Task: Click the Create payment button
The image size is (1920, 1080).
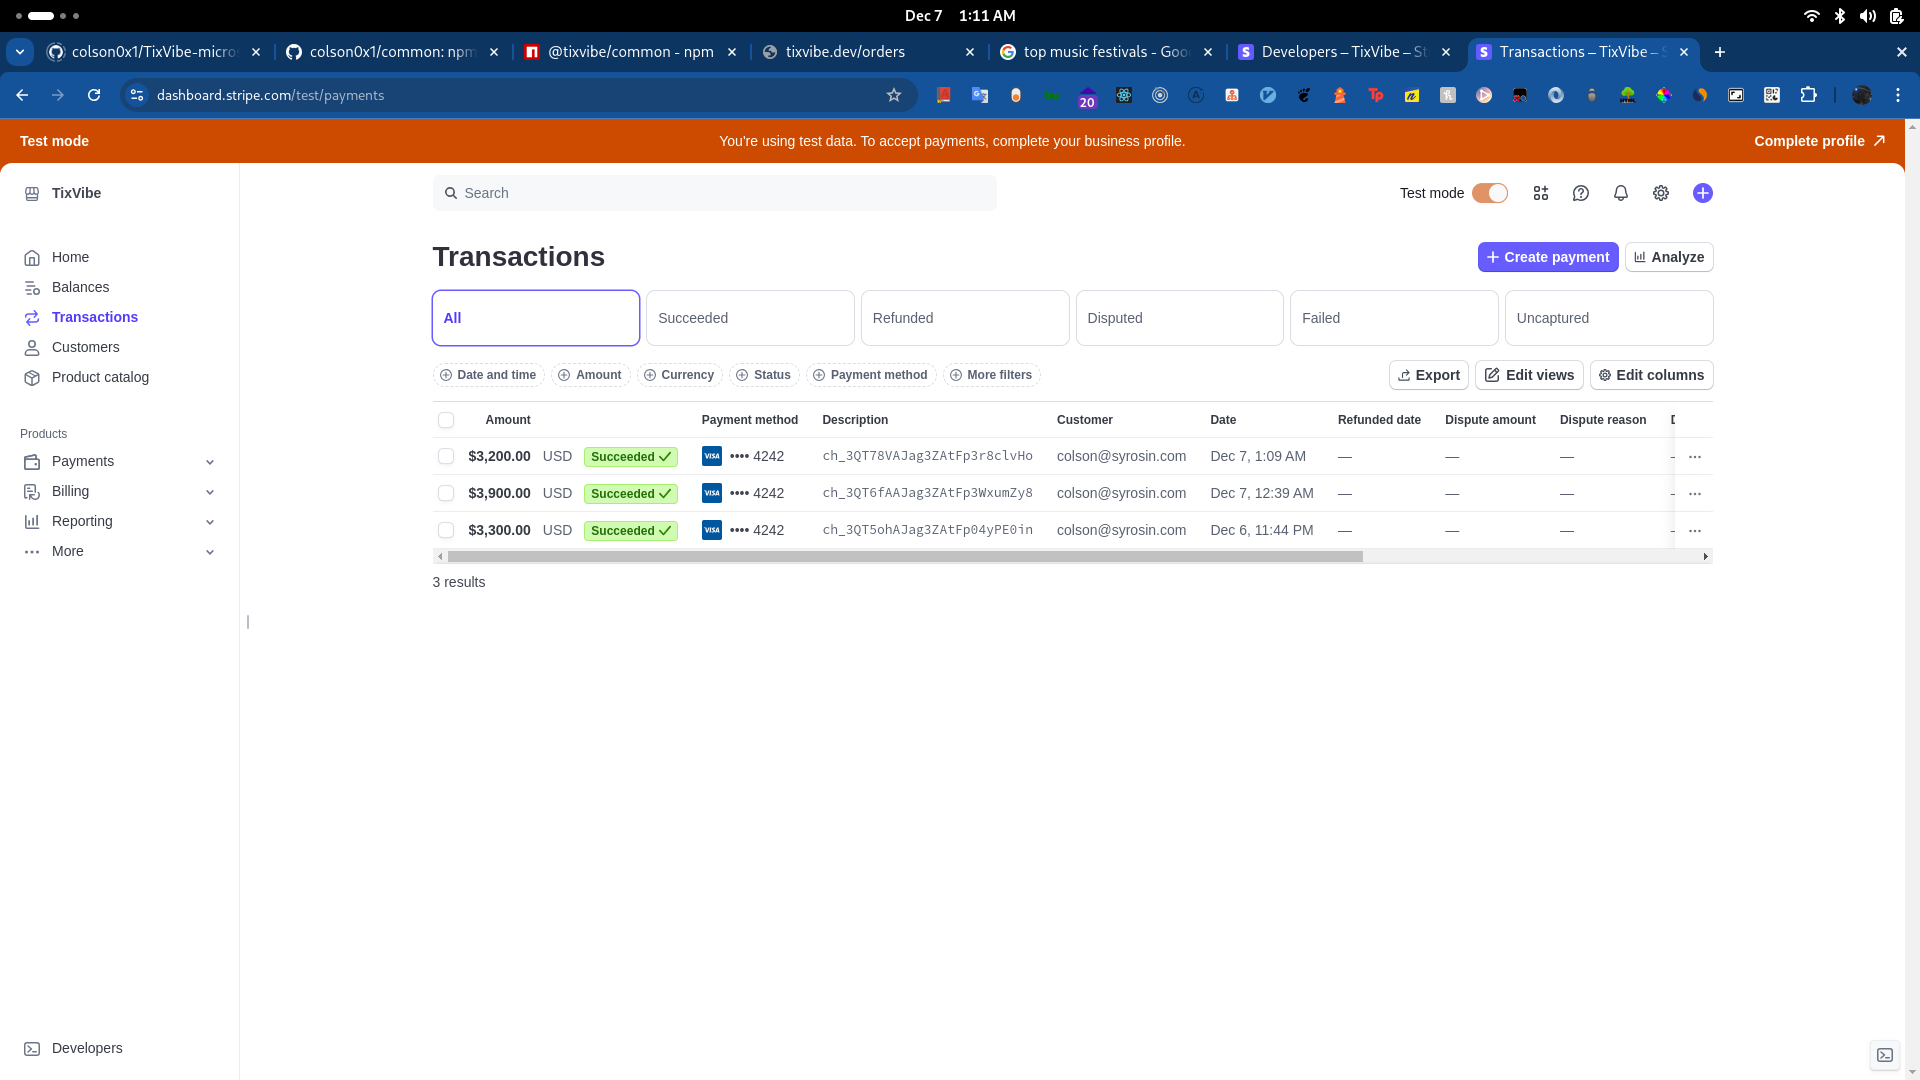Action: pos(1548,257)
